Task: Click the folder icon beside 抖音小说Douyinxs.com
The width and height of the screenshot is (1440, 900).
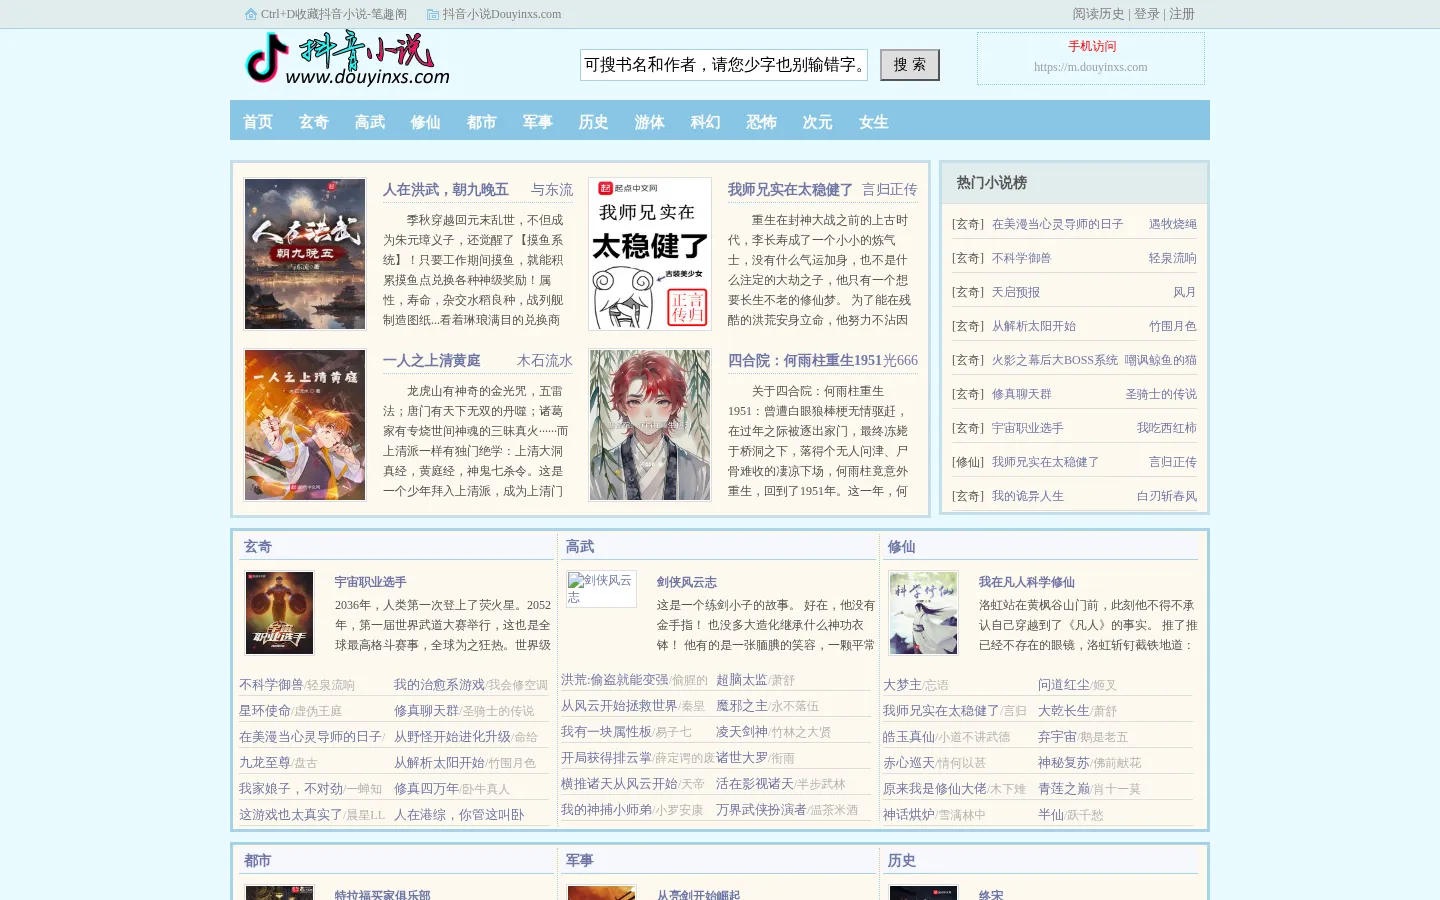Action: [433, 14]
